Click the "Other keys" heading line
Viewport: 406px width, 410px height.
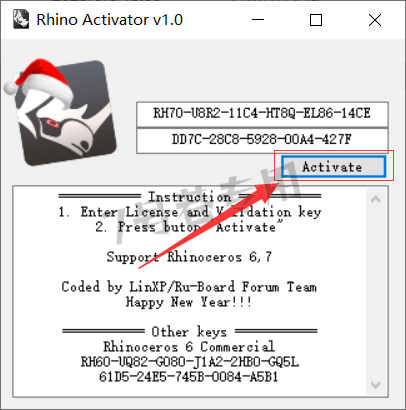(190, 332)
